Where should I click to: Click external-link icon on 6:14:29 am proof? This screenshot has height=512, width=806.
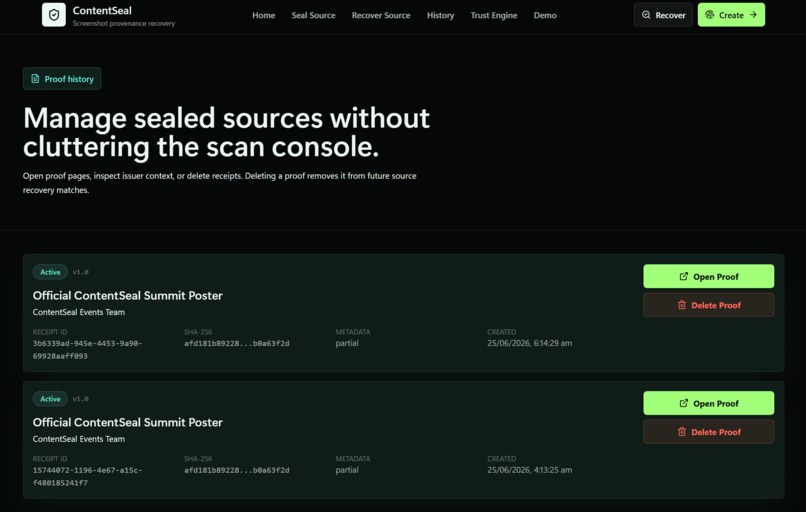click(684, 277)
